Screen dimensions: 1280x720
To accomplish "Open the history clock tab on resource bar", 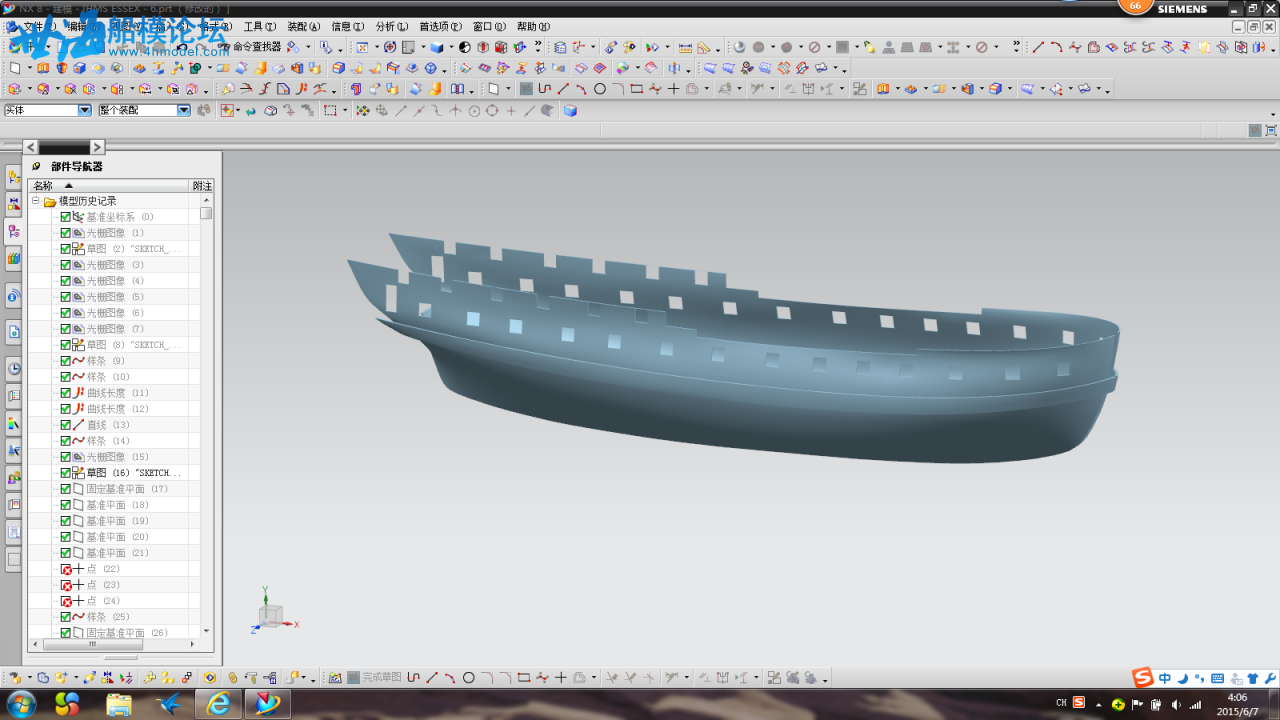I will [x=14, y=368].
